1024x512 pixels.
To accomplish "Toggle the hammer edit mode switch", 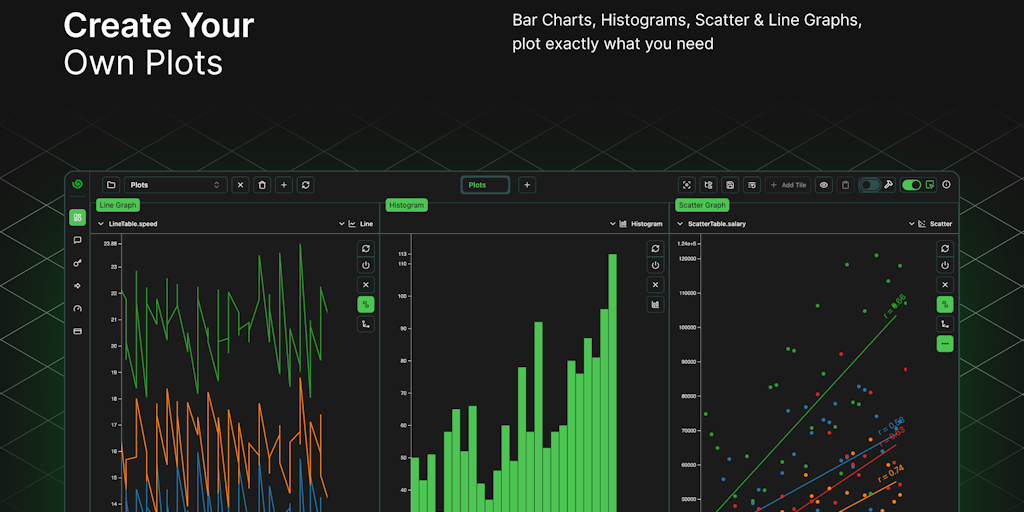I will coord(870,185).
